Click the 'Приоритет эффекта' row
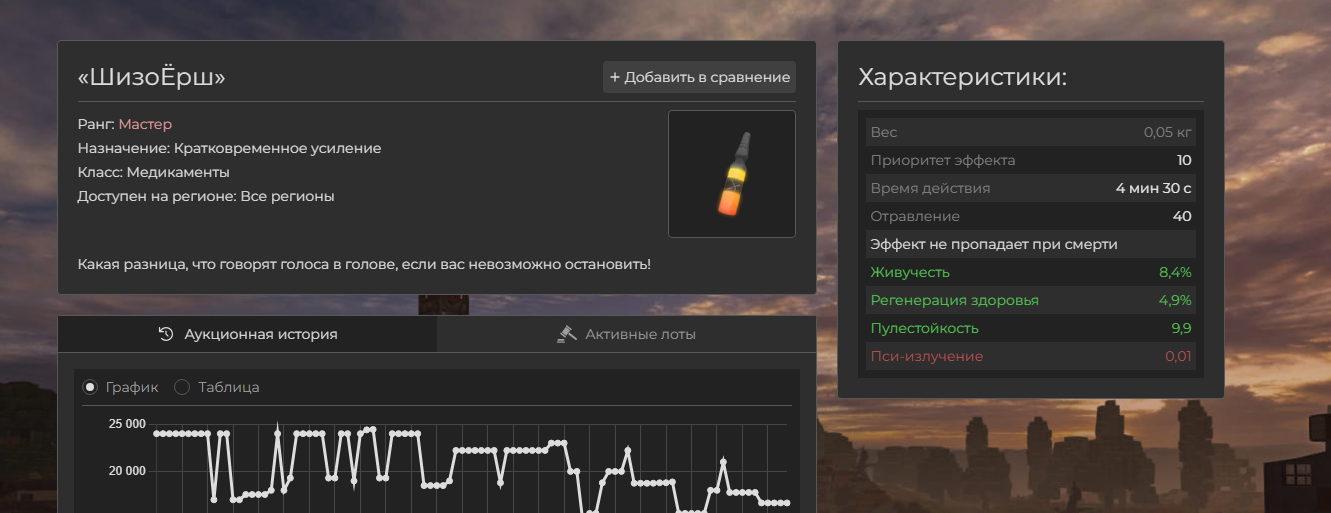The image size is (1331, 513). pos(1031,160)
